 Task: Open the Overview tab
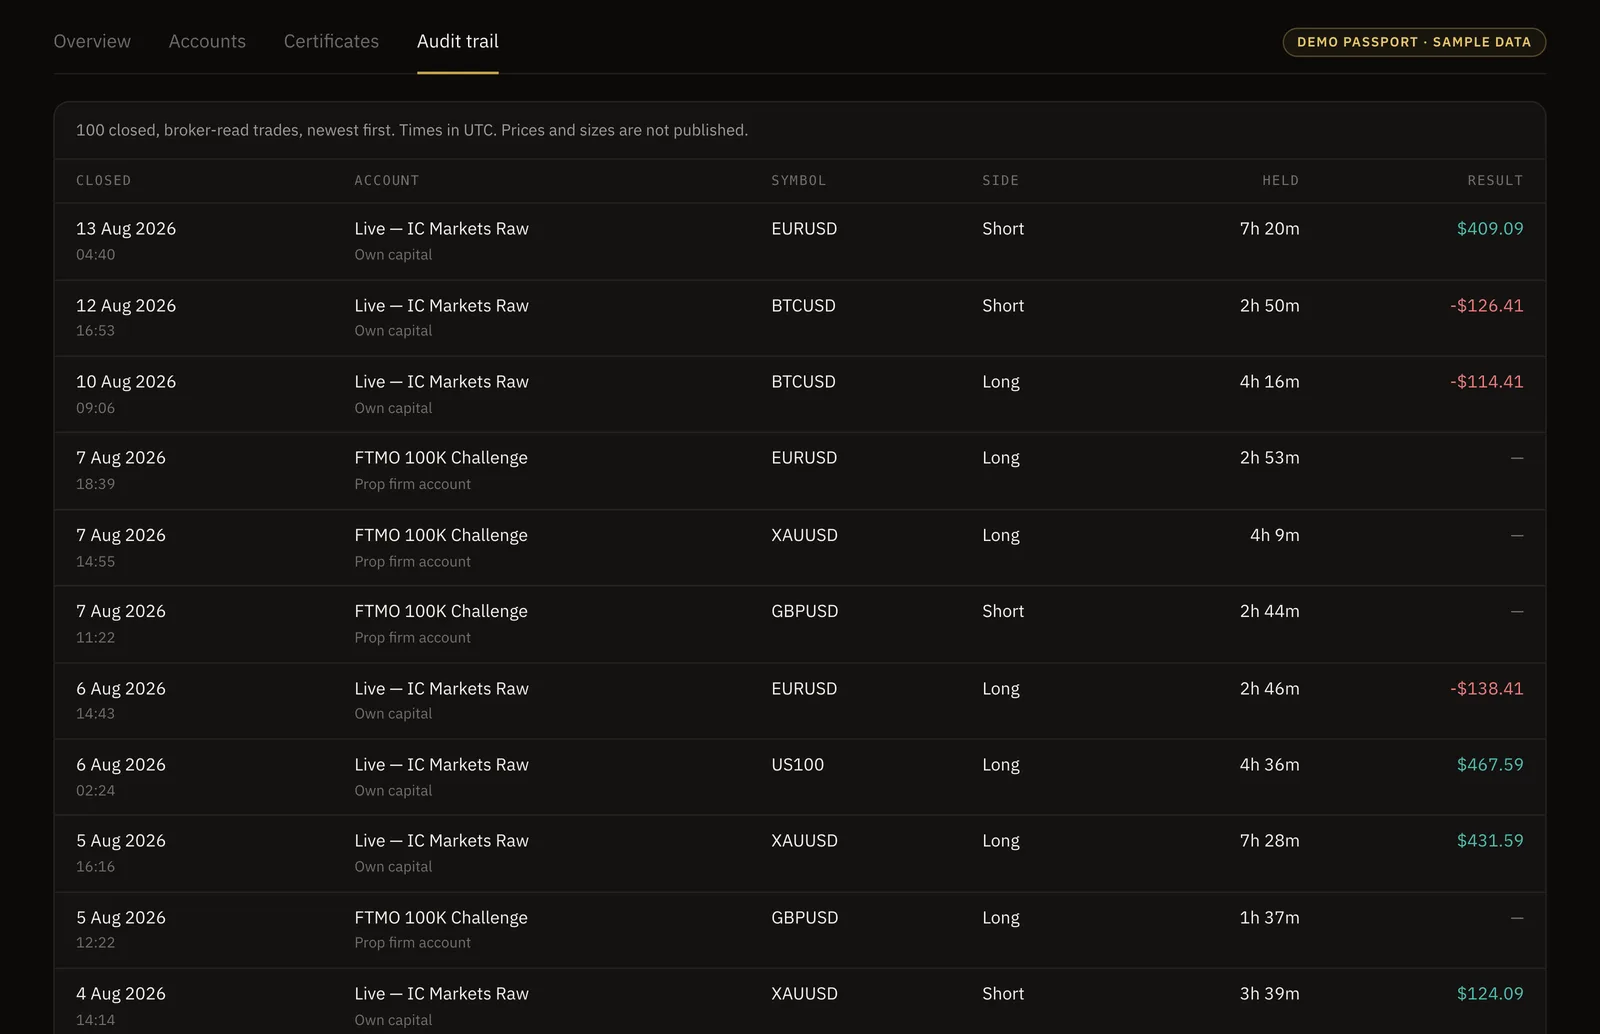point(92,41)
